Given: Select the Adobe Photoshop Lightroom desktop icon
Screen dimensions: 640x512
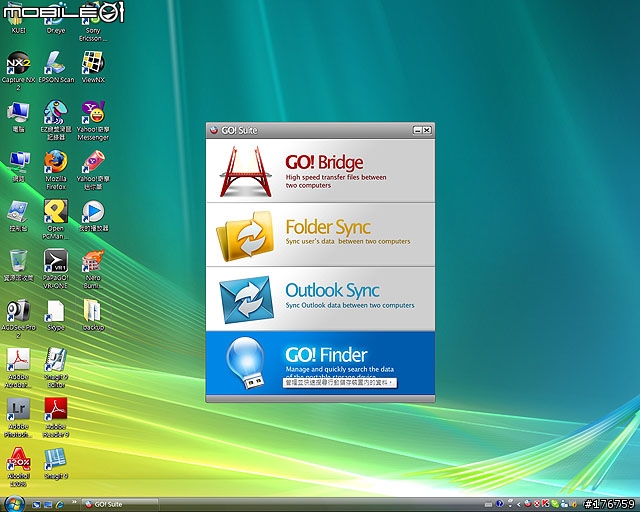Looking at the screenshot, I should click(x=18, y=417).
